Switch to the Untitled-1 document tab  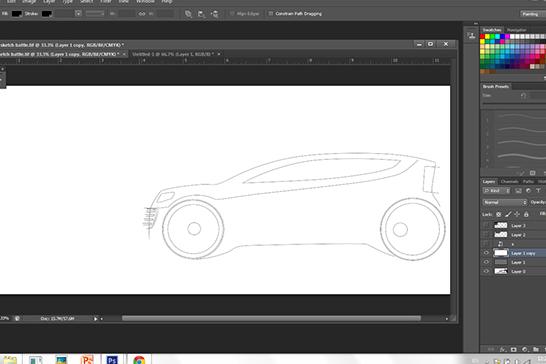[x=173, y=54]
